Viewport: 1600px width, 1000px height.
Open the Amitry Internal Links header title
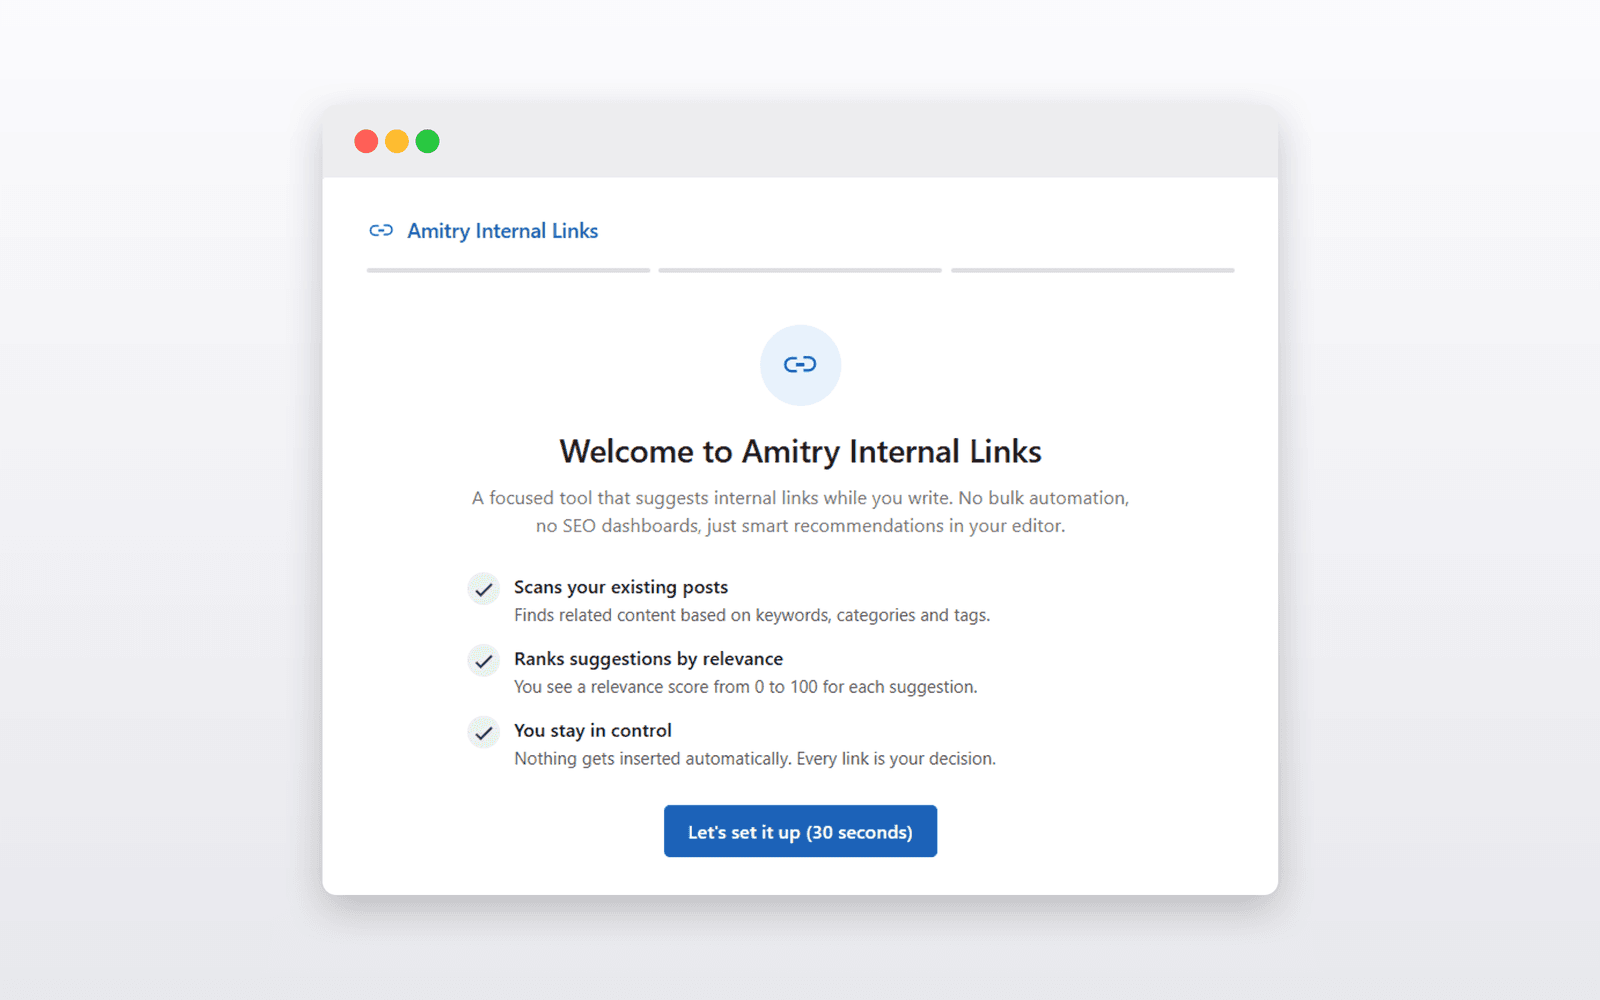[503, 231]
